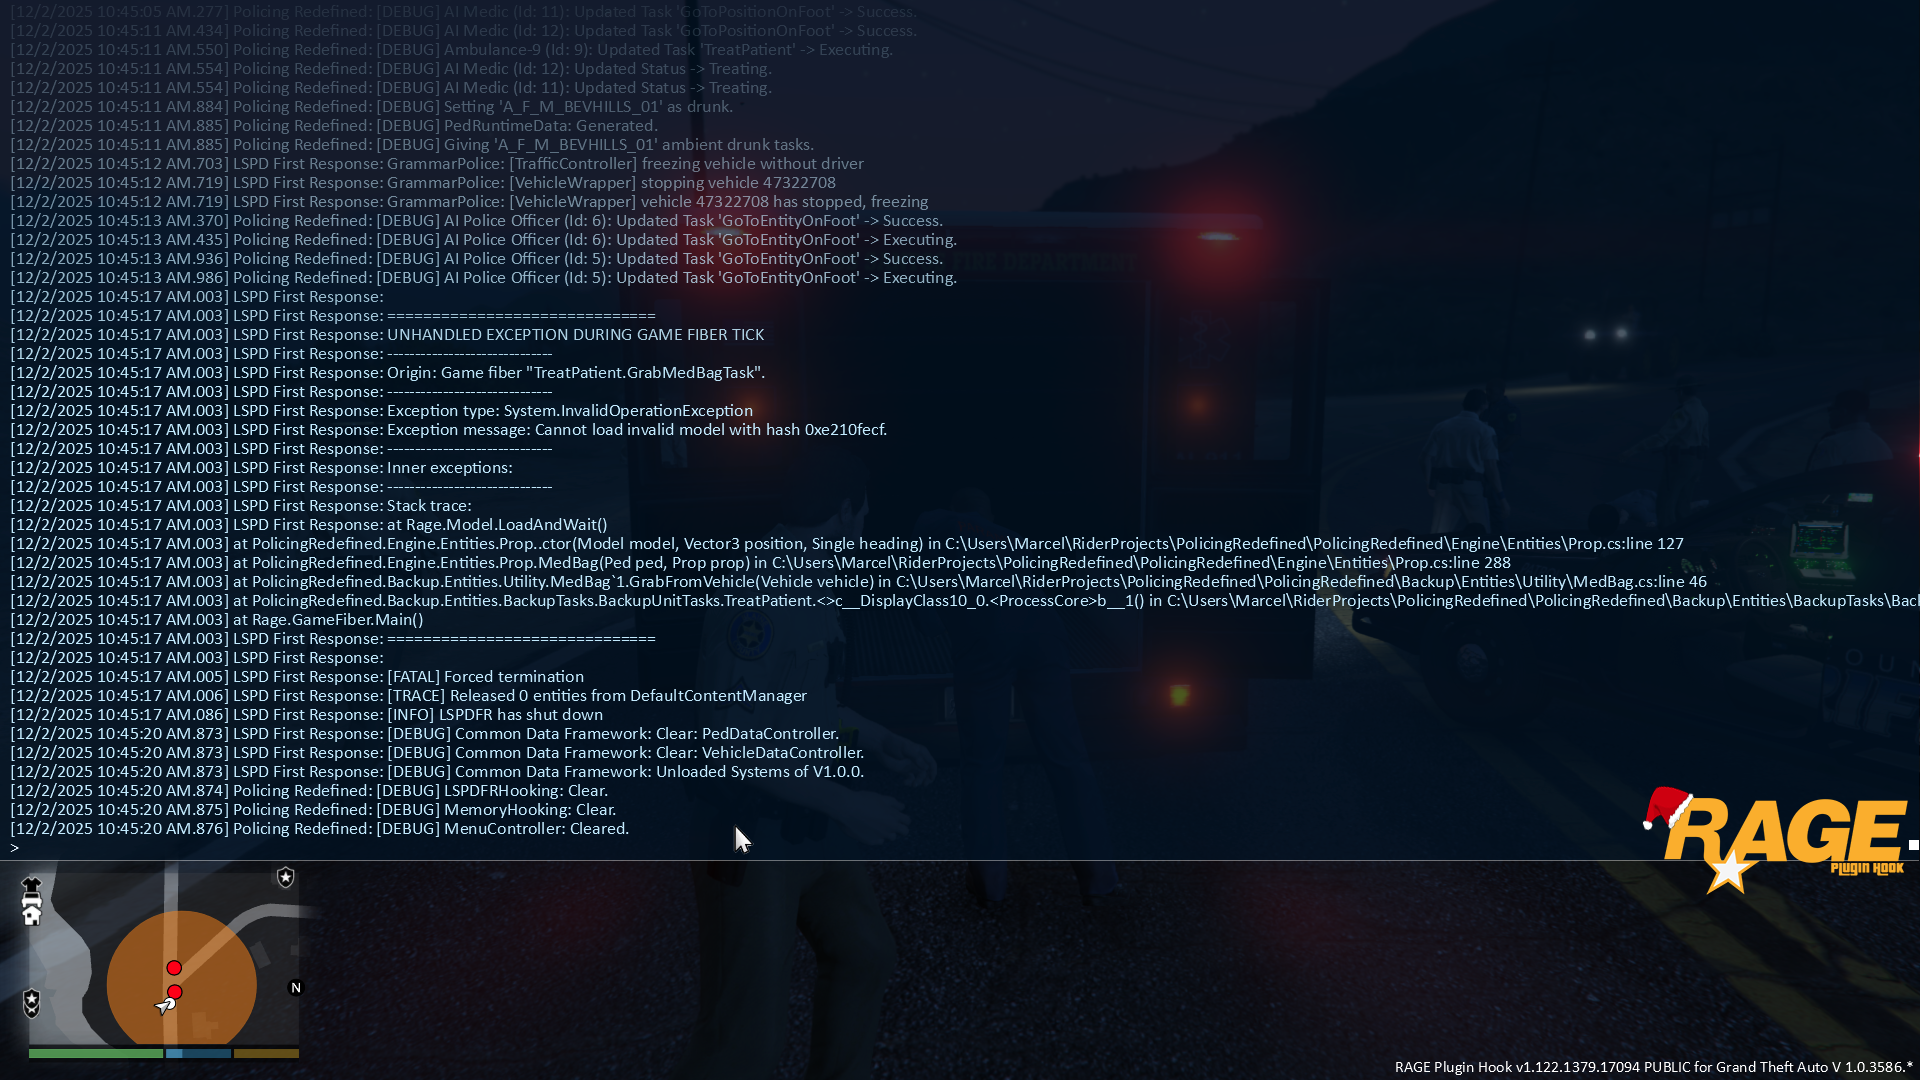Click the upper red dot on minimap
The height and width of the screenshot is (1080, 1920).
pos(174,967)
